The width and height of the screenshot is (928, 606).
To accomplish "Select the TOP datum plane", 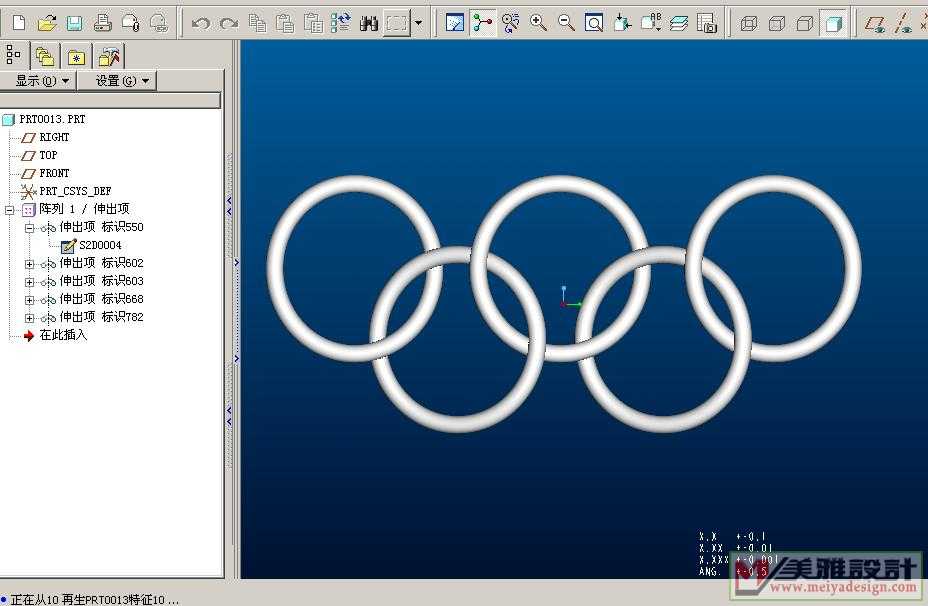I will (48, 155).
